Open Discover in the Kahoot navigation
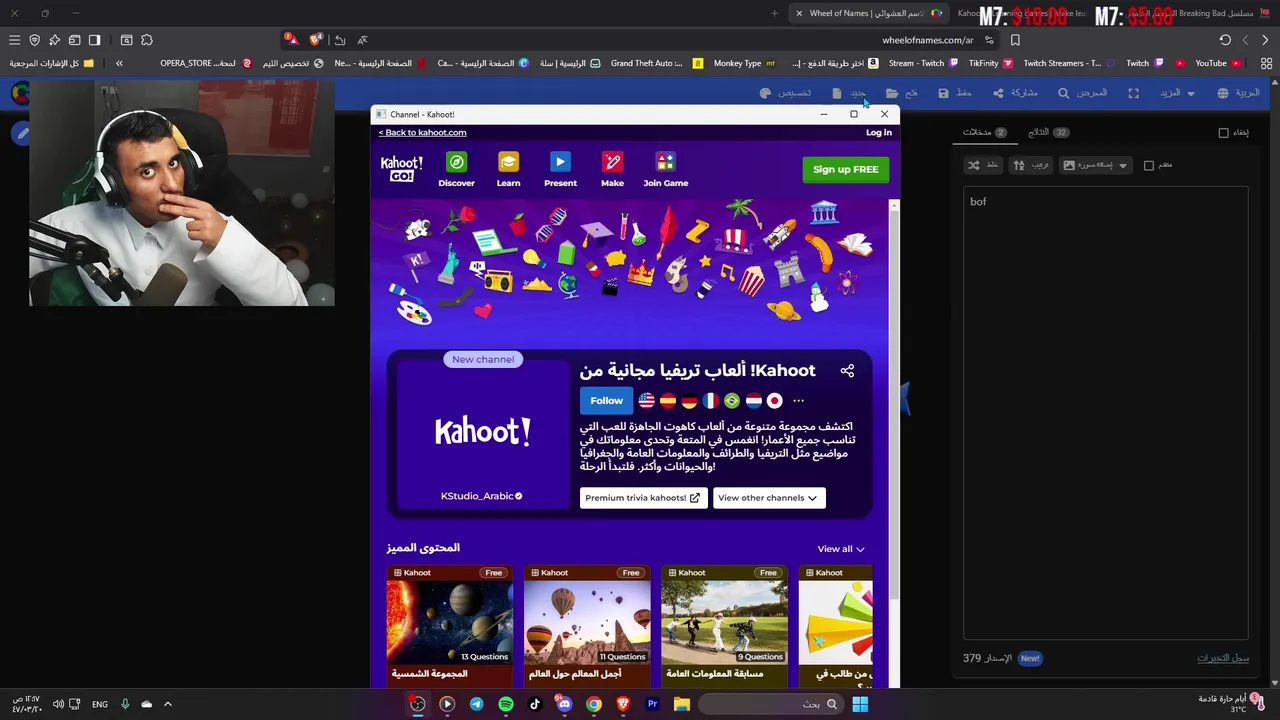This screenshot has width=1280, height=720. (x=456, y=169)
